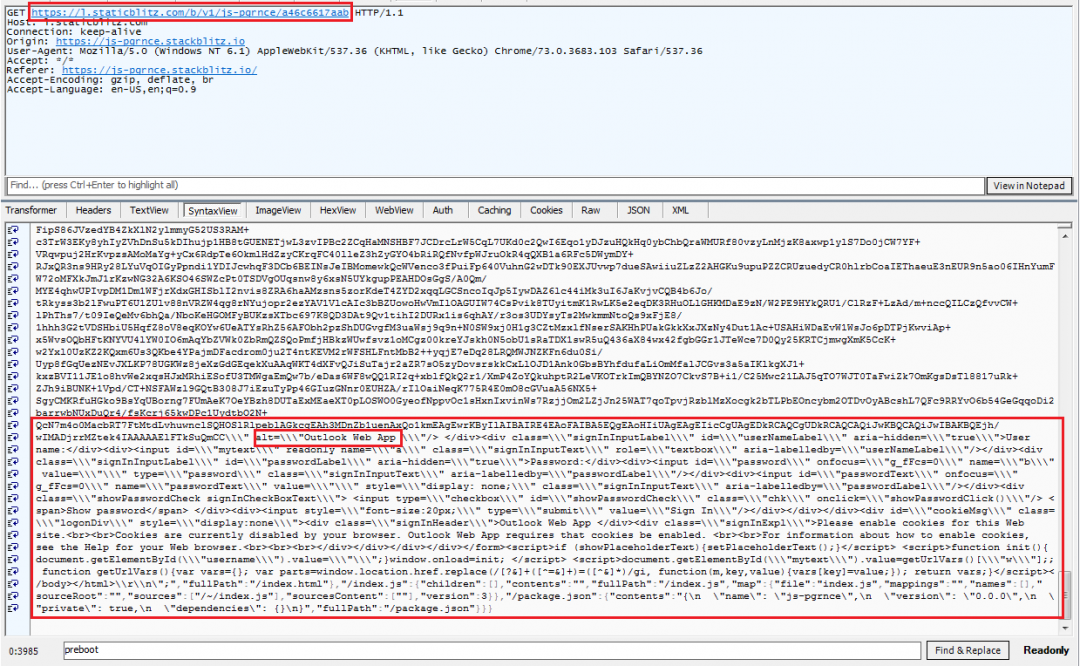
Task: Open the Cookies tab
Action: (x=546, y=210)
